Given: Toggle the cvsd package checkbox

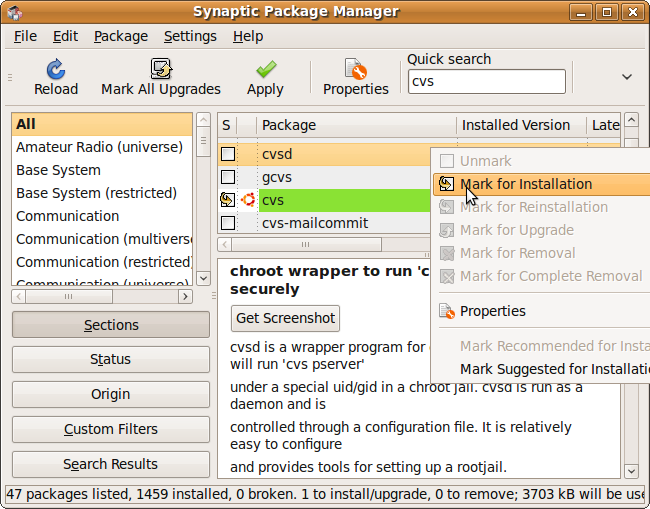Looking at the screenshot, I should tap(228, 154).
